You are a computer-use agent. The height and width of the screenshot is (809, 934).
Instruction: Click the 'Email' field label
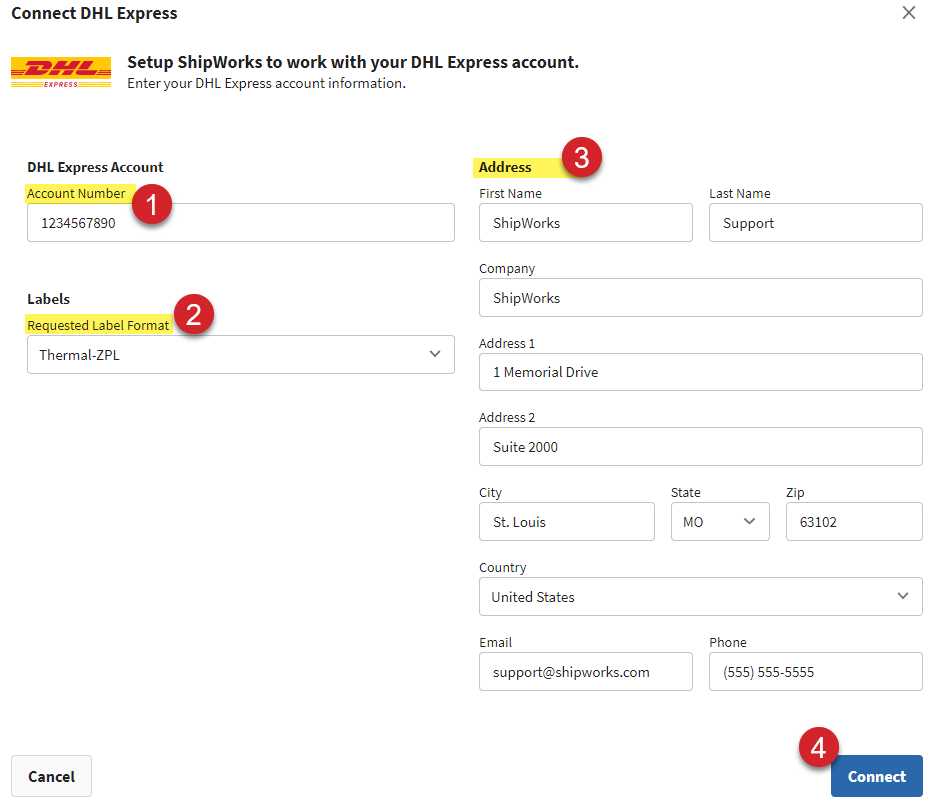tap(496, 643)
